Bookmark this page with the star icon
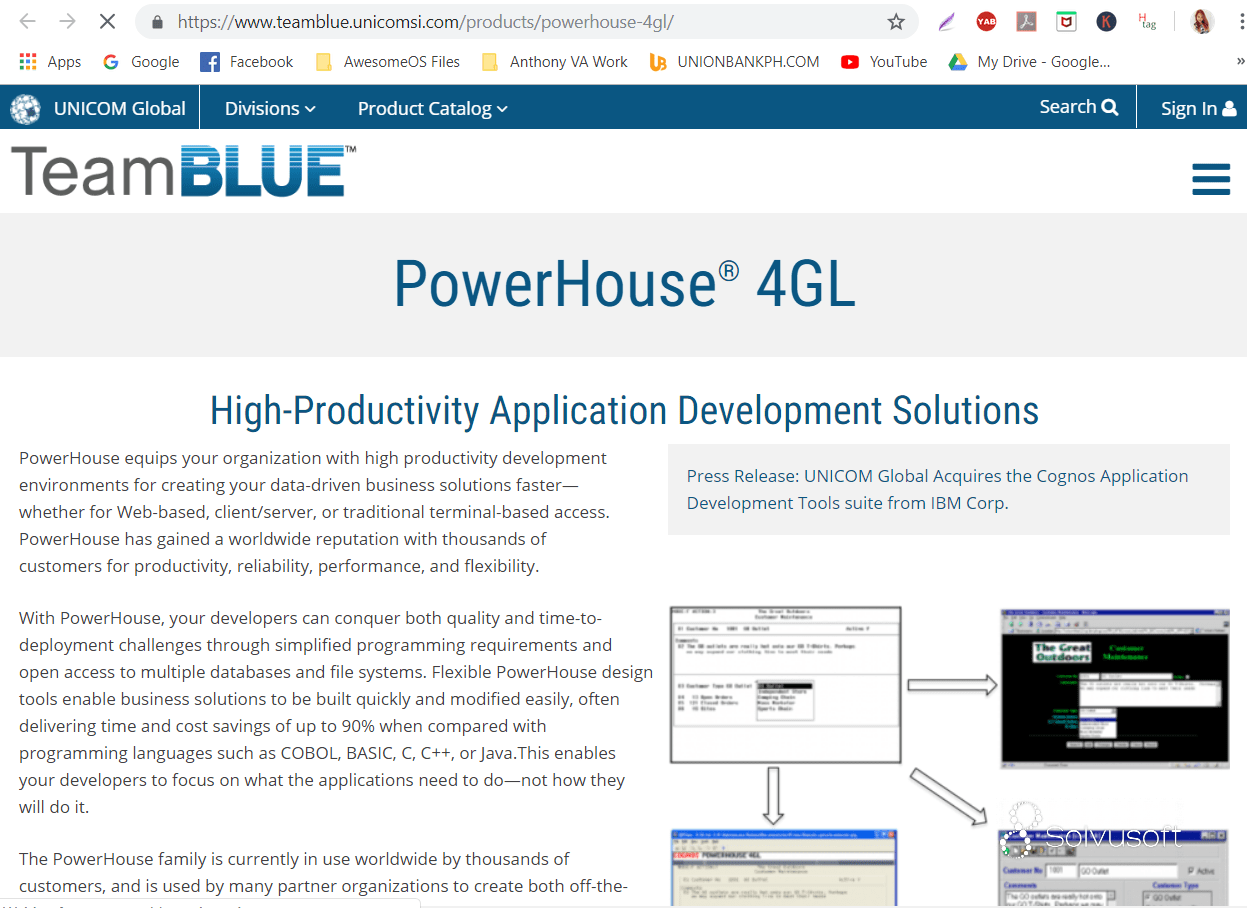The height and width of the screenshot is (908, 1247). pos(896,22)
